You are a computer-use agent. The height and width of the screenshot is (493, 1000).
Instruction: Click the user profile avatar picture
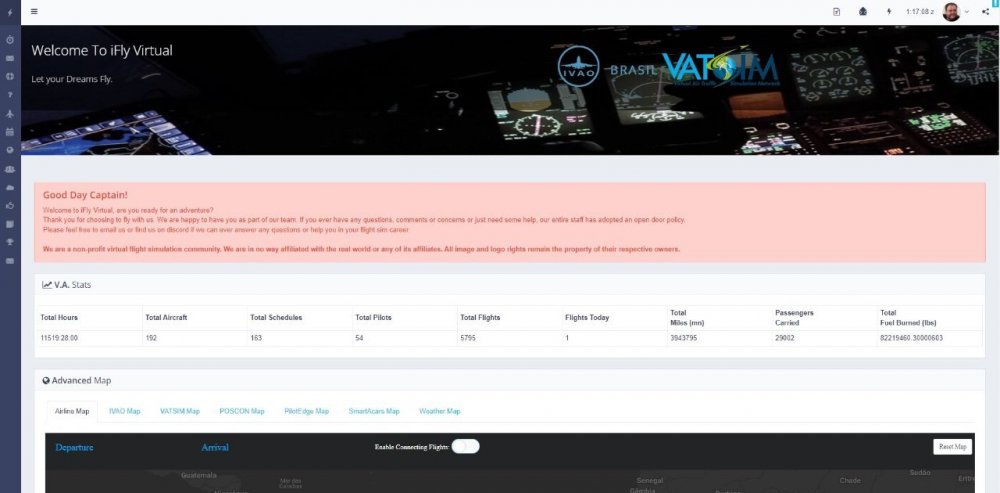(x=951, y=12)
